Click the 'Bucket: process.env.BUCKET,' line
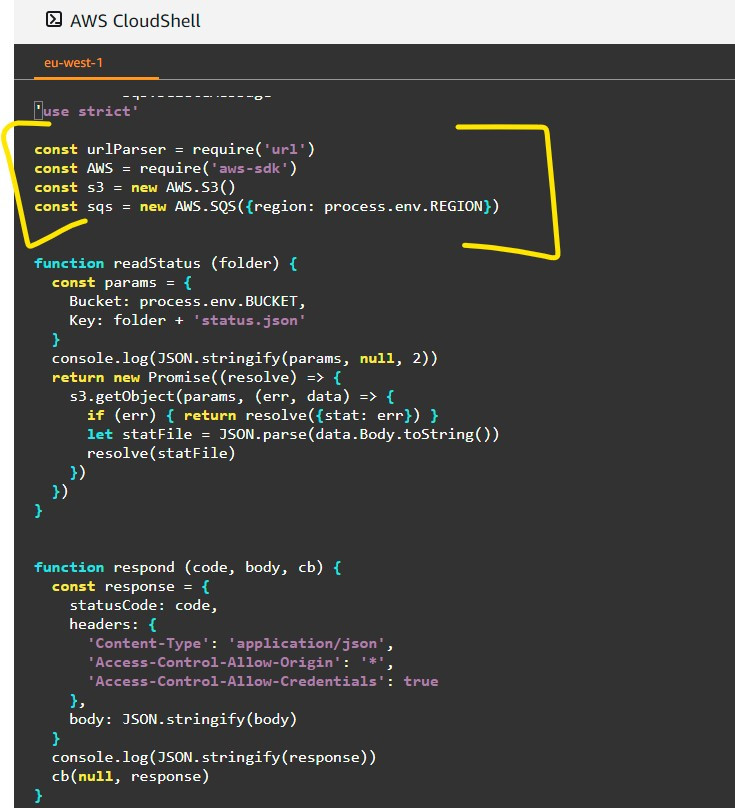735x808 pixels. pos(188,301)
